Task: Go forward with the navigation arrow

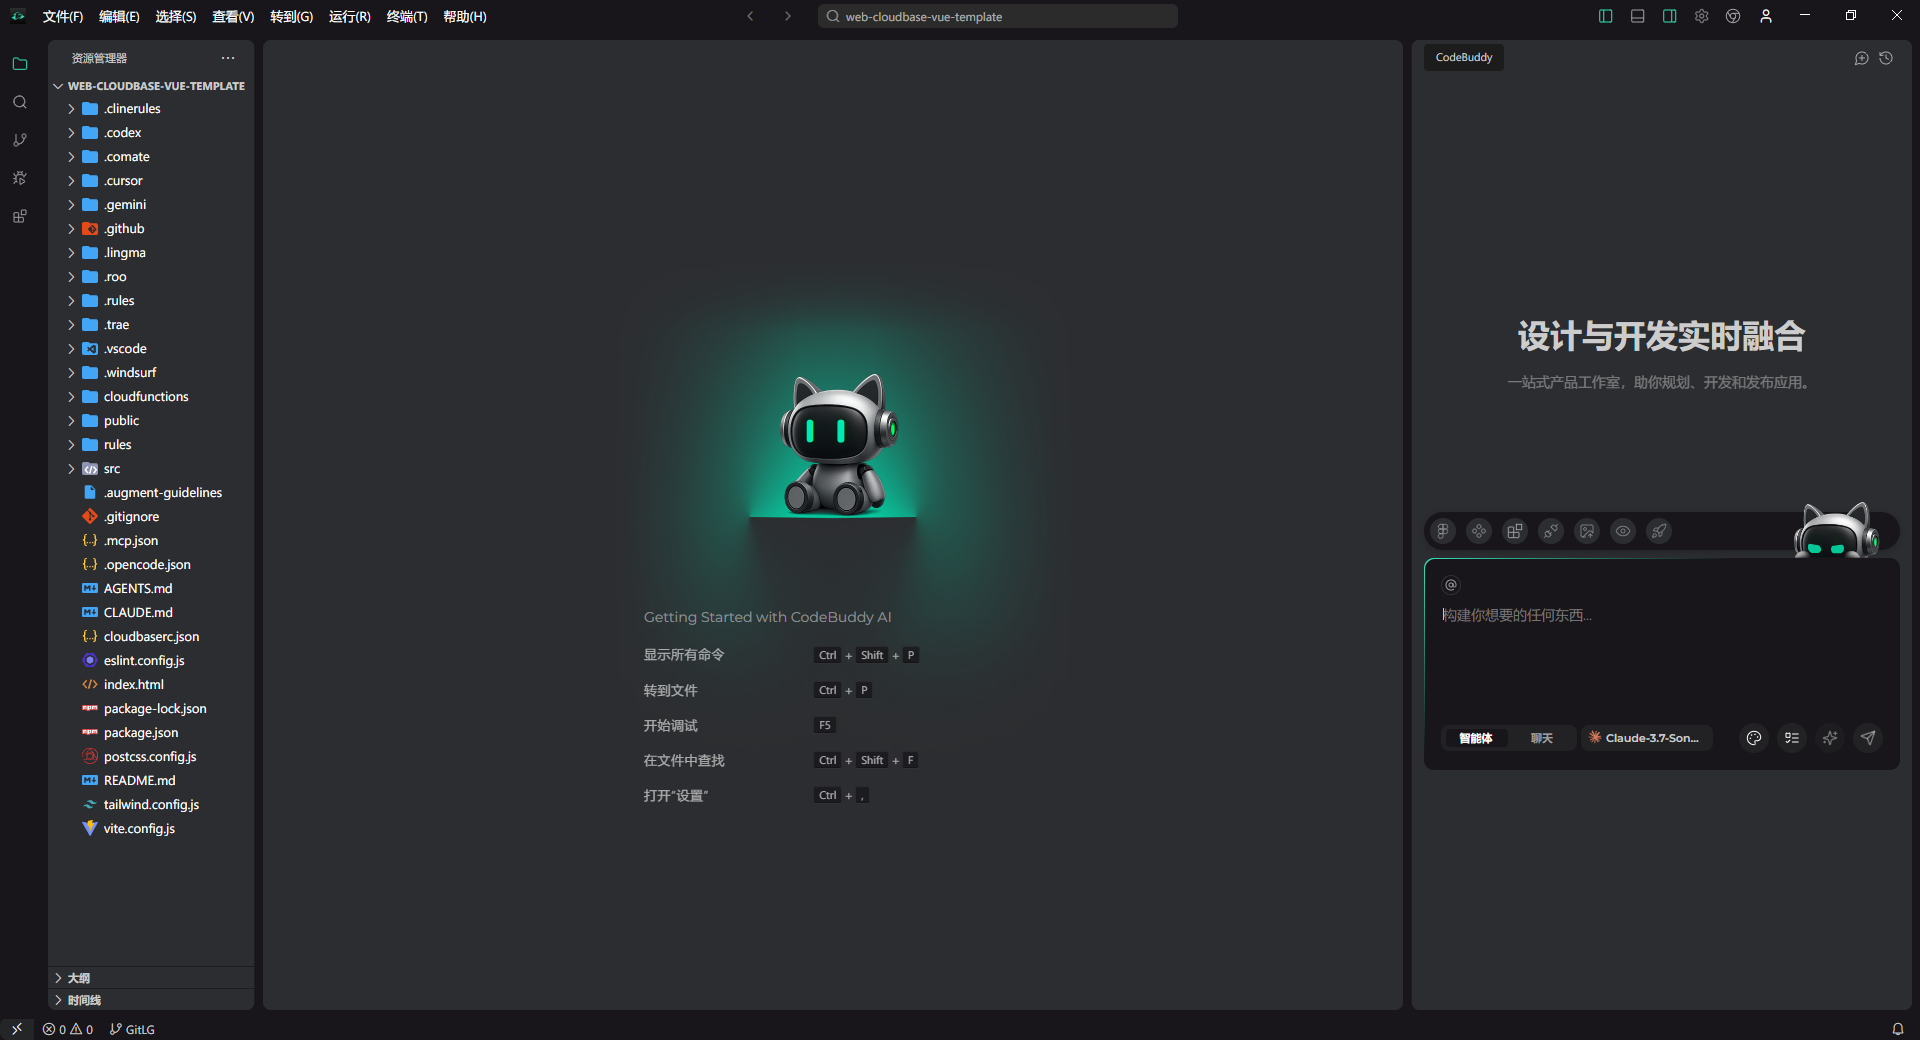Action: click(x=788, y=16)
